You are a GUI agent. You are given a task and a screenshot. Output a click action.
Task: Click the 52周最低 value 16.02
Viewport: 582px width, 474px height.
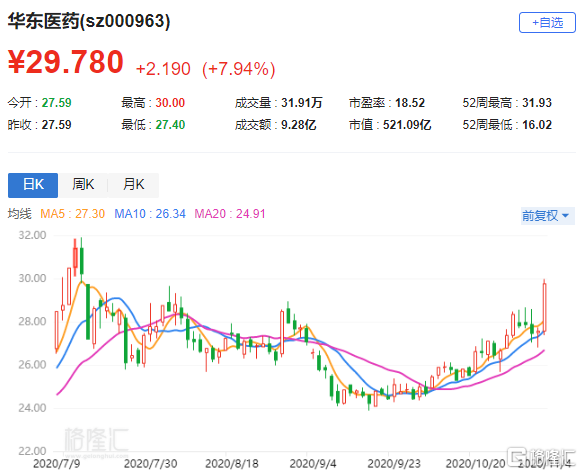[537, 125]
